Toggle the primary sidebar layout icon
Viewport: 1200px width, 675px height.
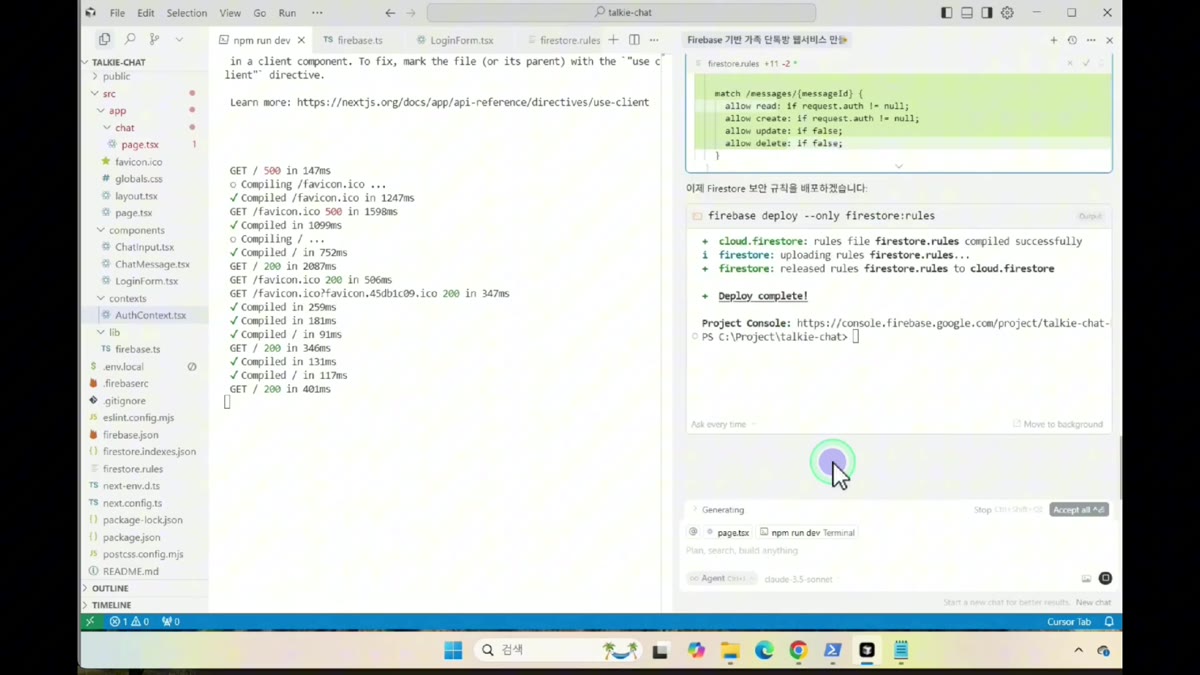click(x=947, y=13)
